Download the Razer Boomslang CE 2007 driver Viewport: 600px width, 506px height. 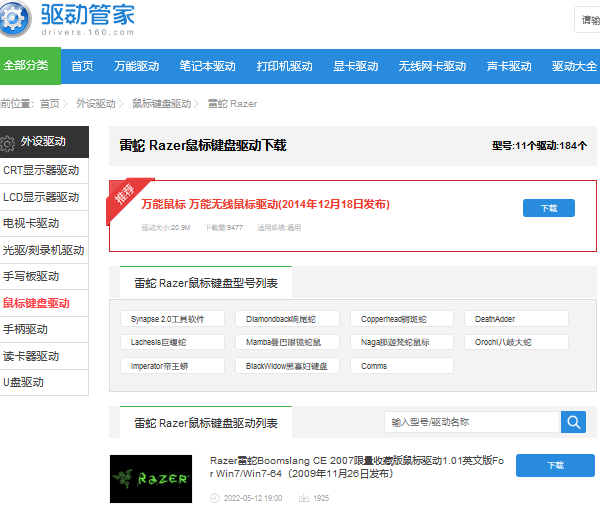(x=554, y=466)
